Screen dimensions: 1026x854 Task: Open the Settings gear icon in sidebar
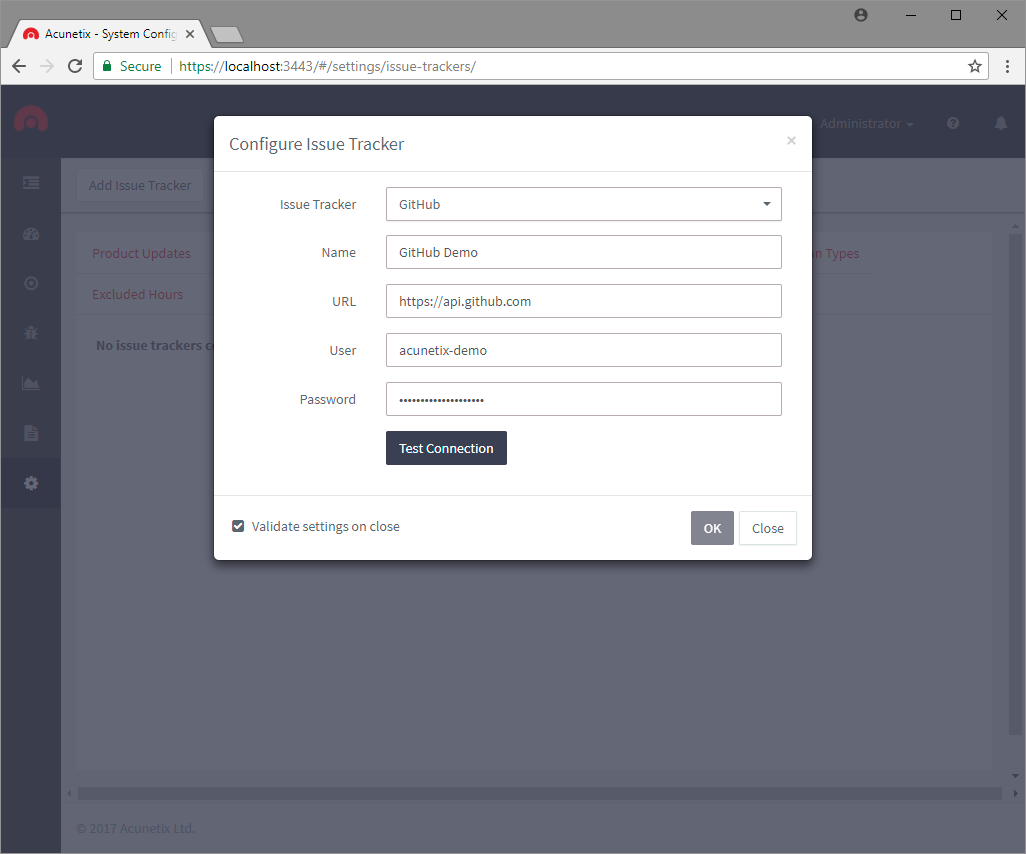pos(31,483)
